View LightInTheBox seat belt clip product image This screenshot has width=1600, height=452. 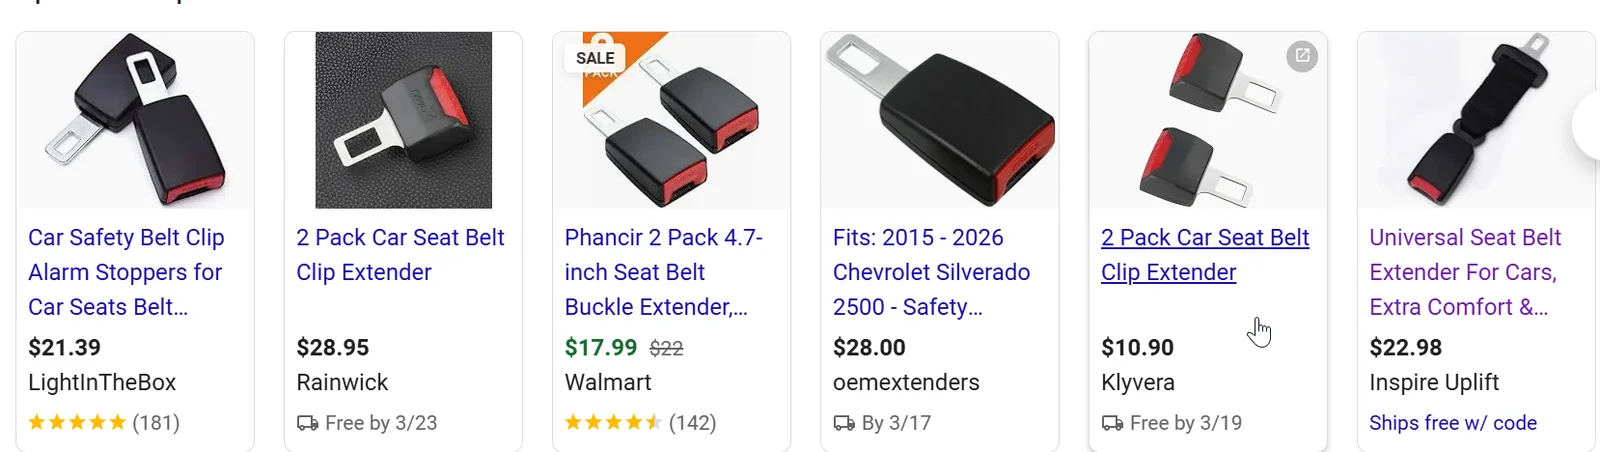coord(135,120)
